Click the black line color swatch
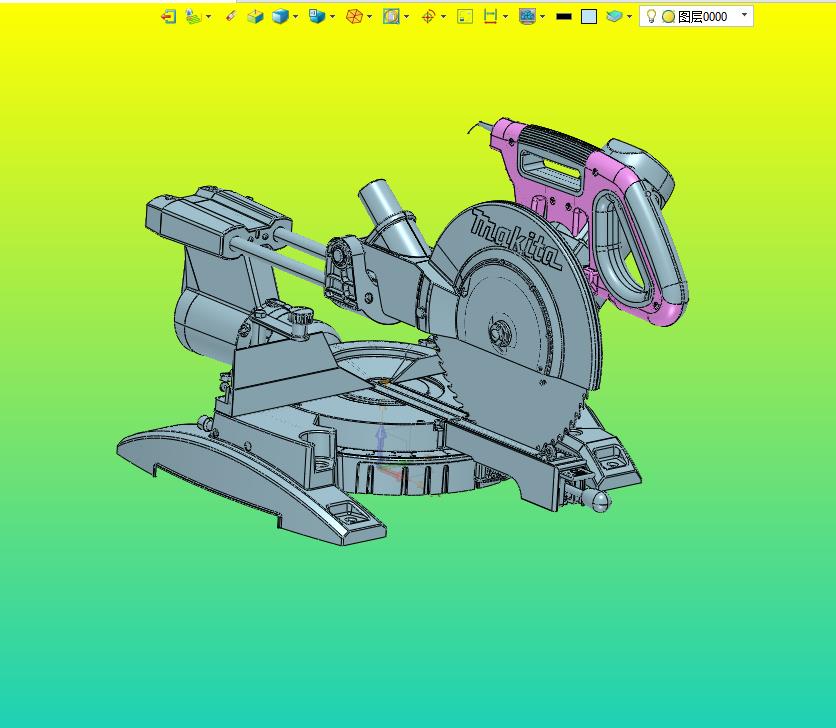The width and height of the screenshot is (836, 728). (x=564, y=17)
